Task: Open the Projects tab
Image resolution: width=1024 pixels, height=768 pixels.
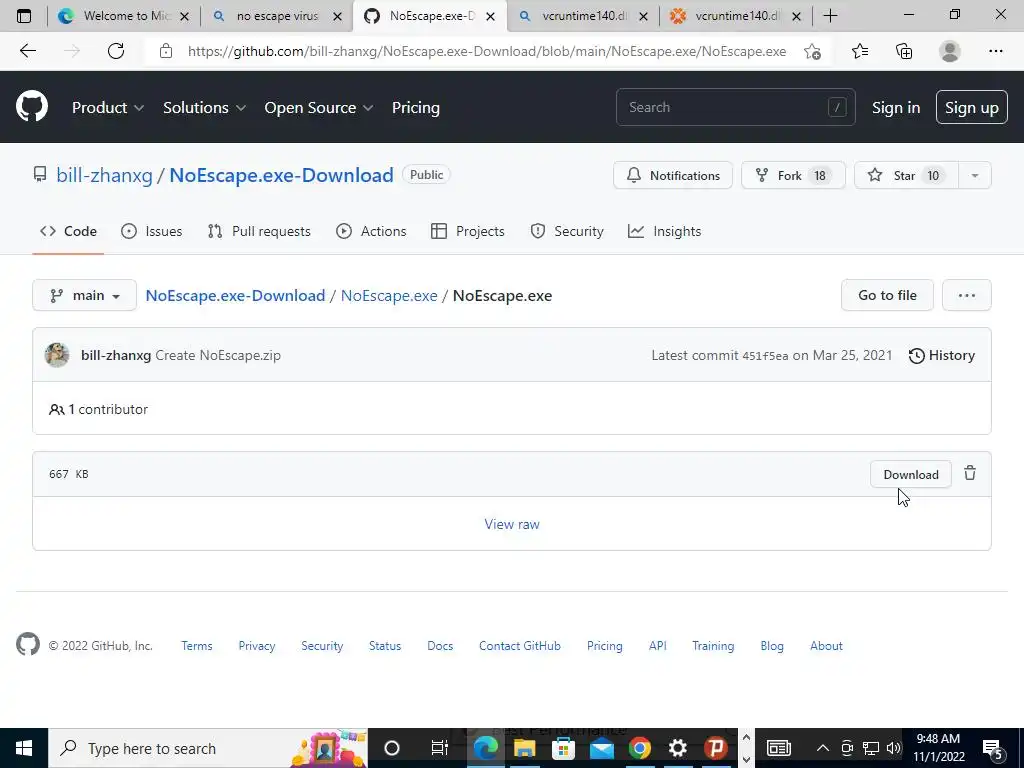Action: click(468, 231)
